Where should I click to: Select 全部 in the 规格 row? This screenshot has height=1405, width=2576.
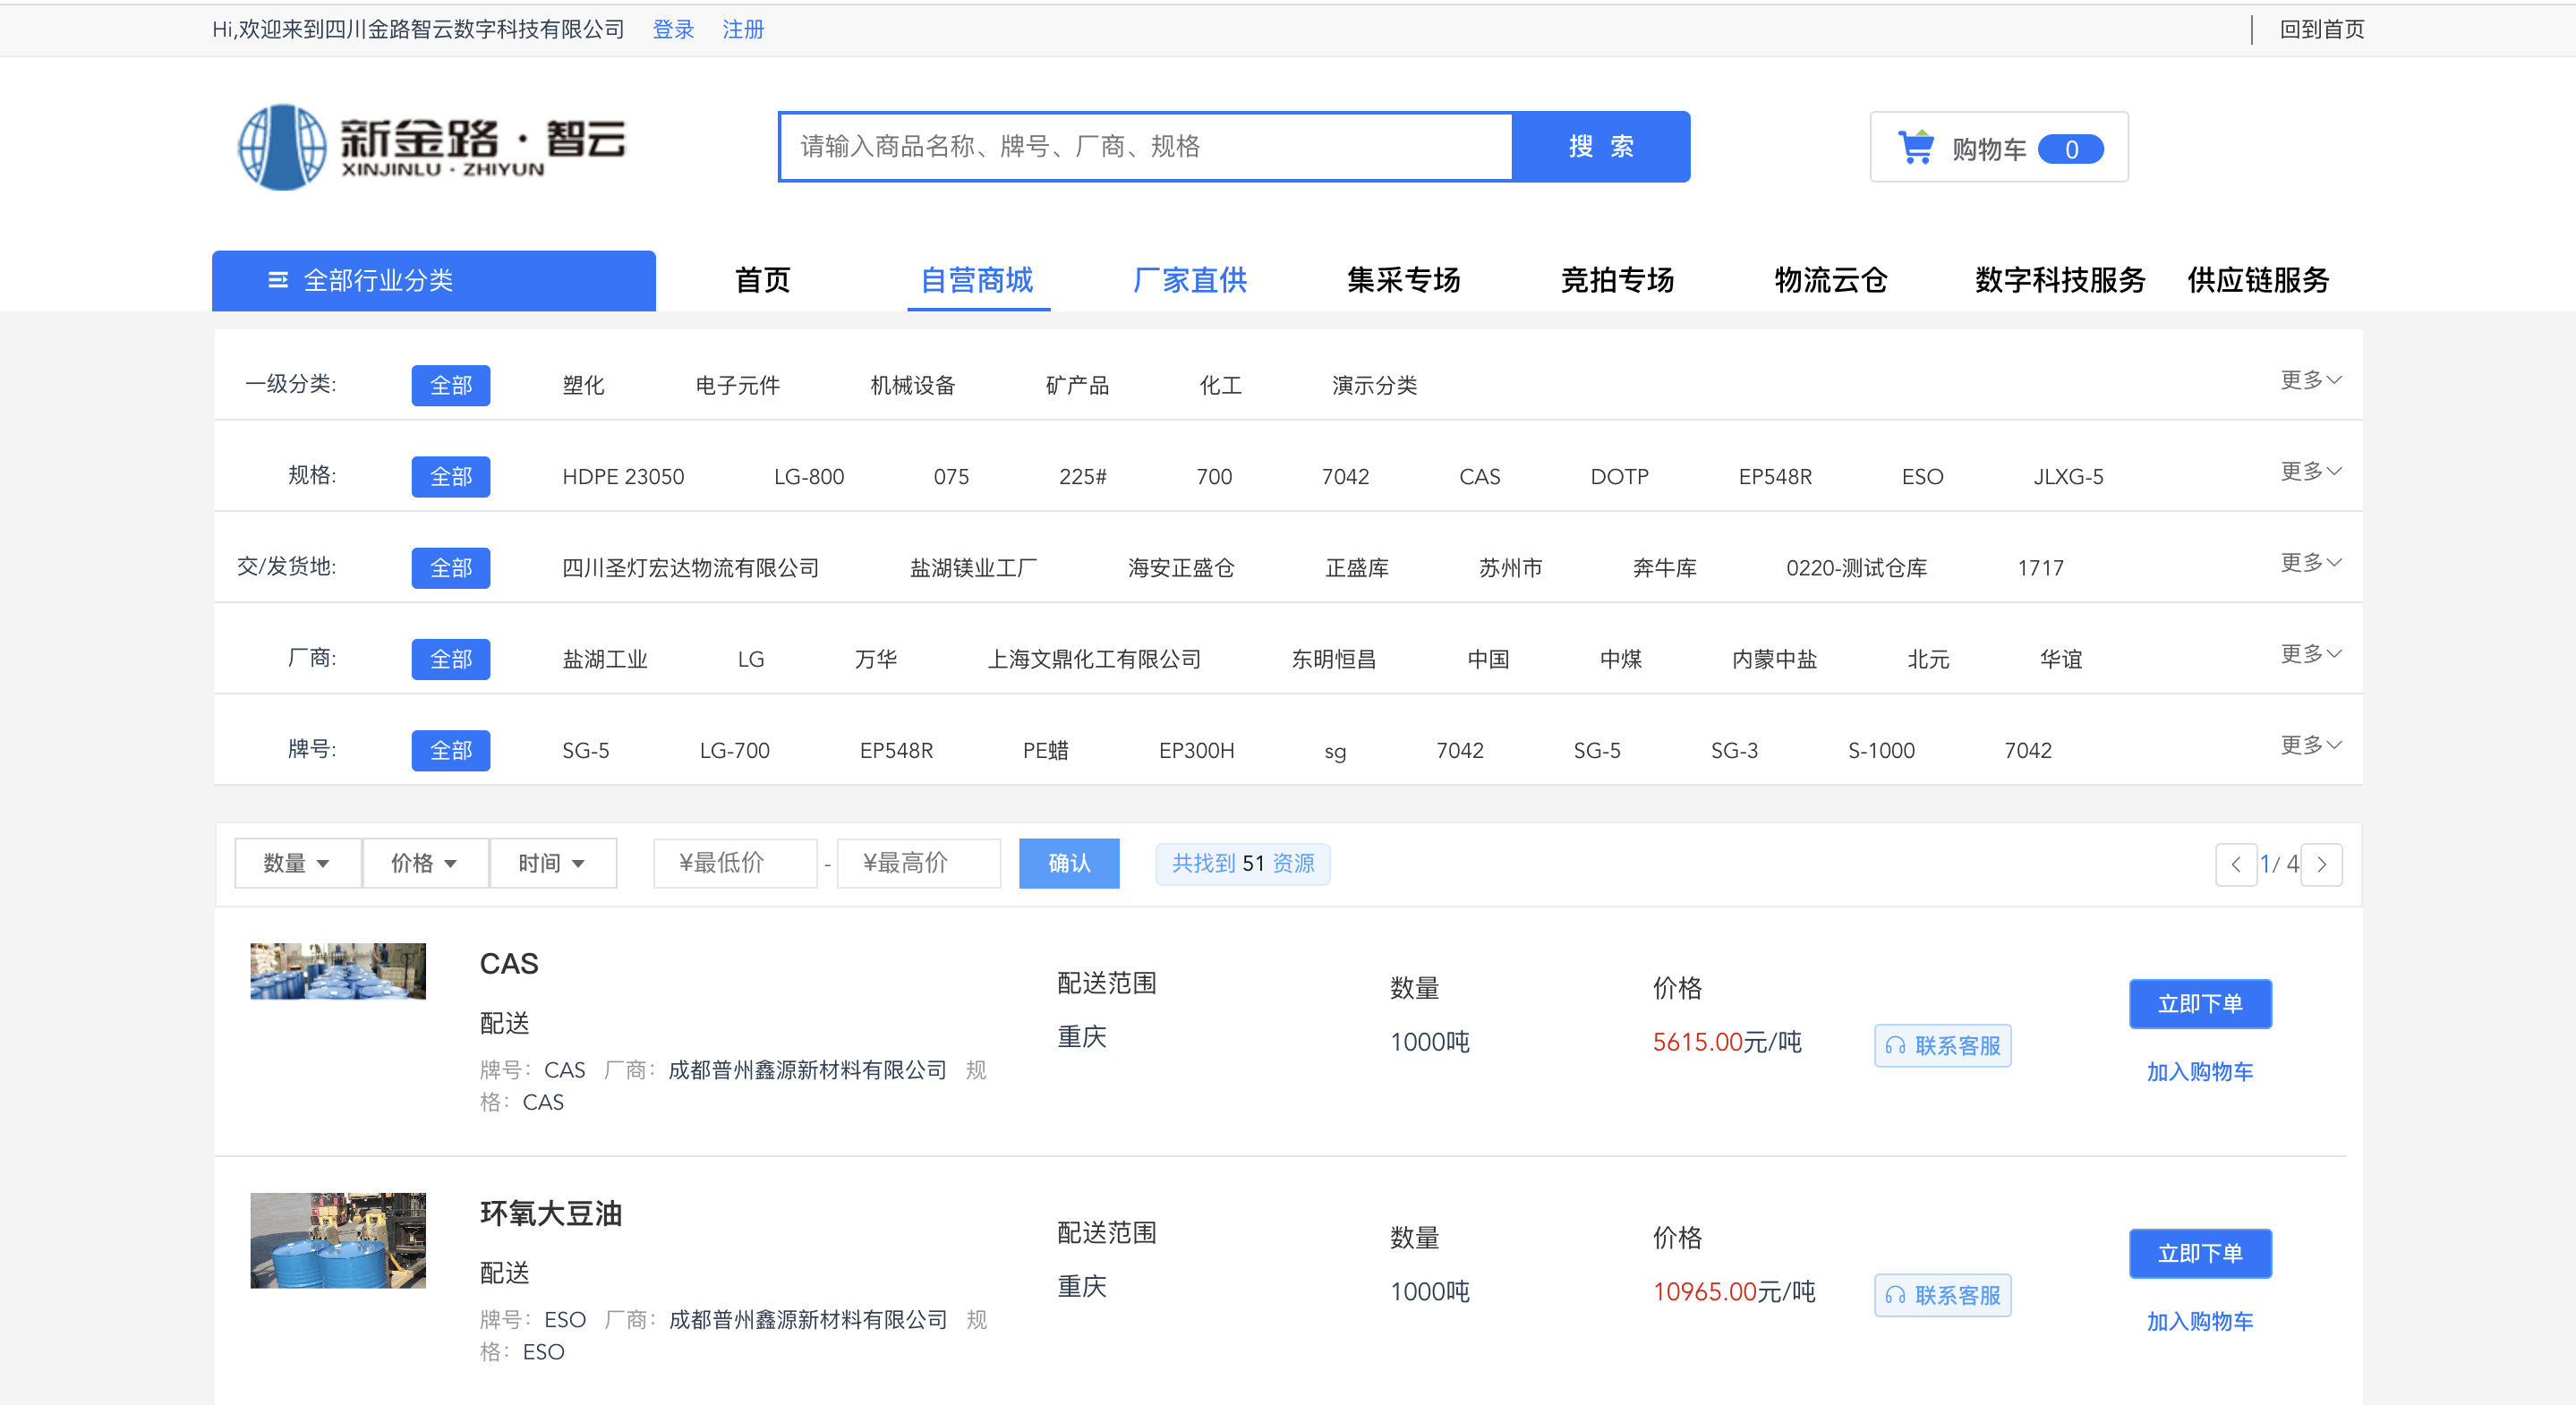coord(451,477)
